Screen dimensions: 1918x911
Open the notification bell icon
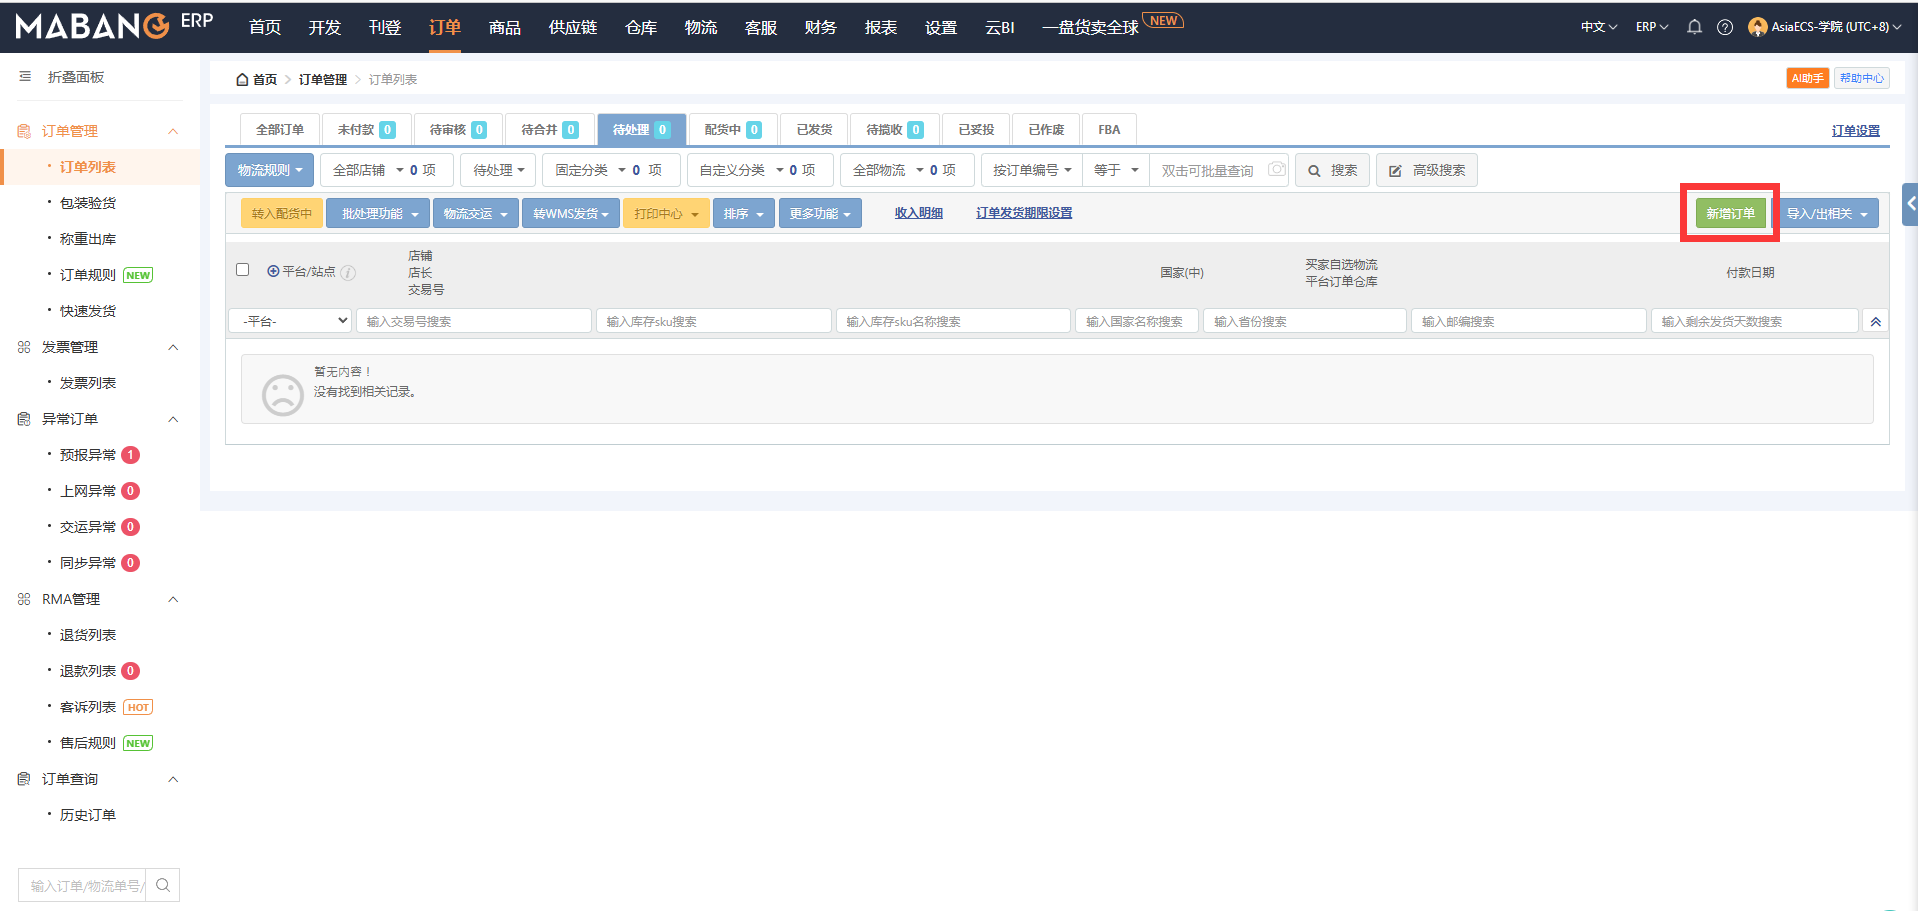point(1694,27)
